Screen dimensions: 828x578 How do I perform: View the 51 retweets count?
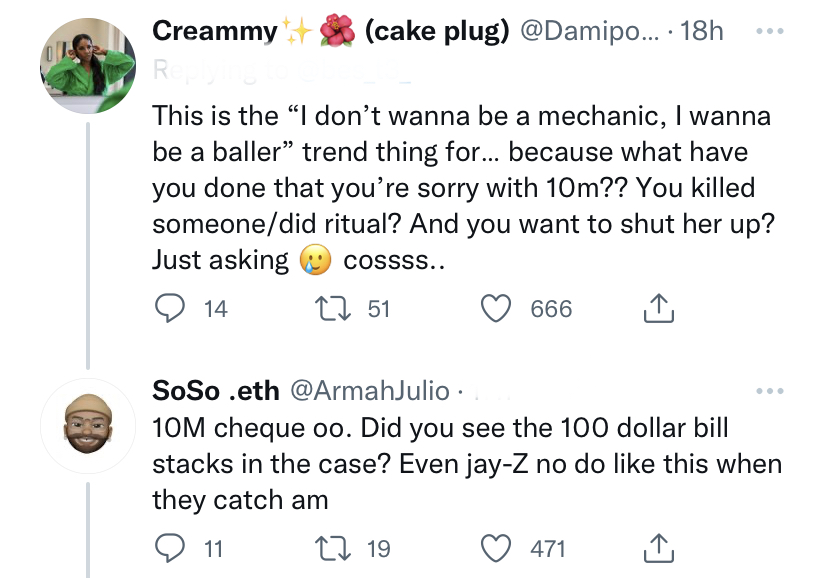378,309
